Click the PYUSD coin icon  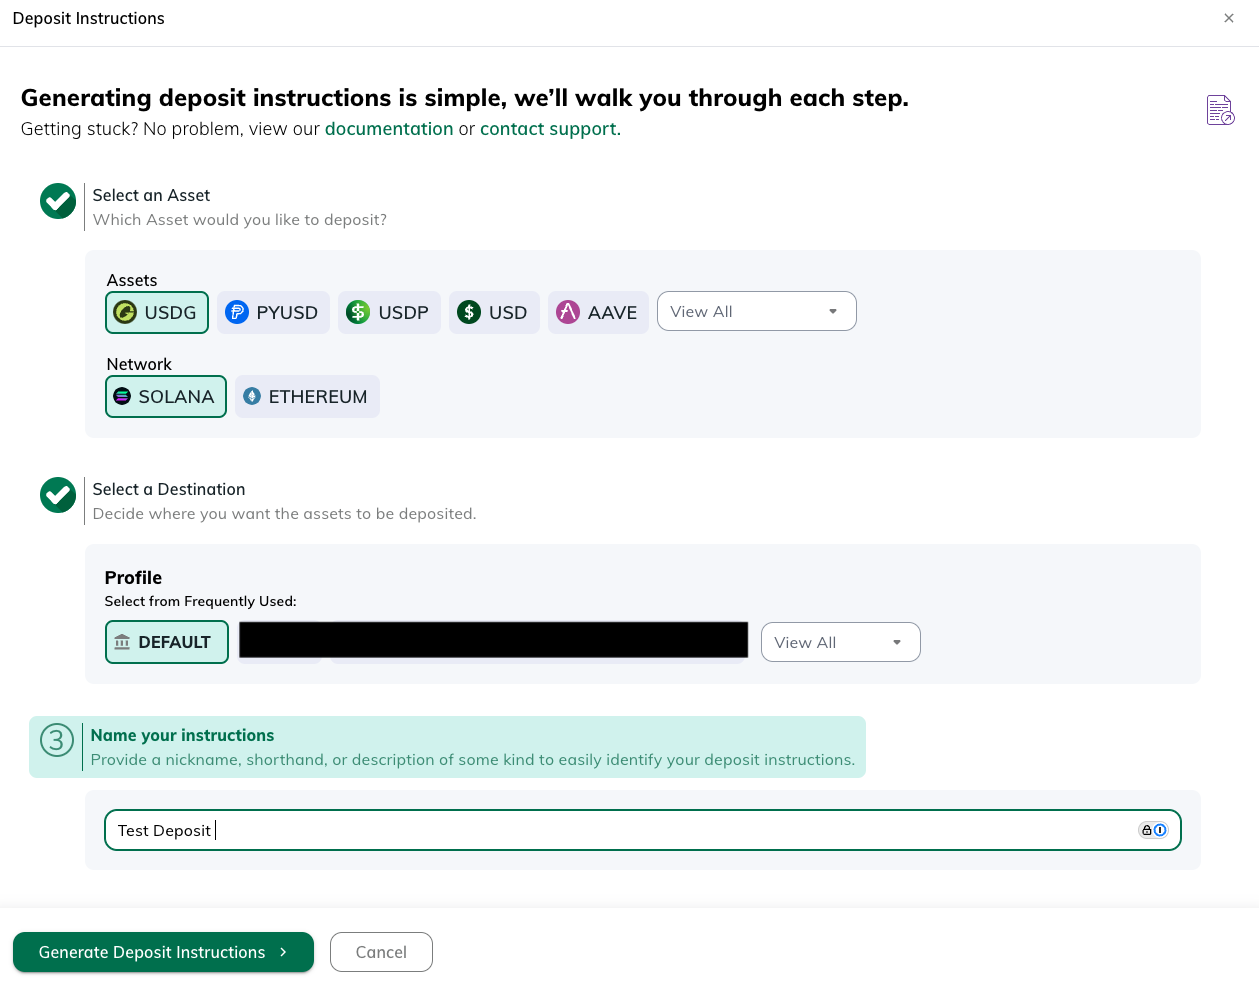click(237, 312)
